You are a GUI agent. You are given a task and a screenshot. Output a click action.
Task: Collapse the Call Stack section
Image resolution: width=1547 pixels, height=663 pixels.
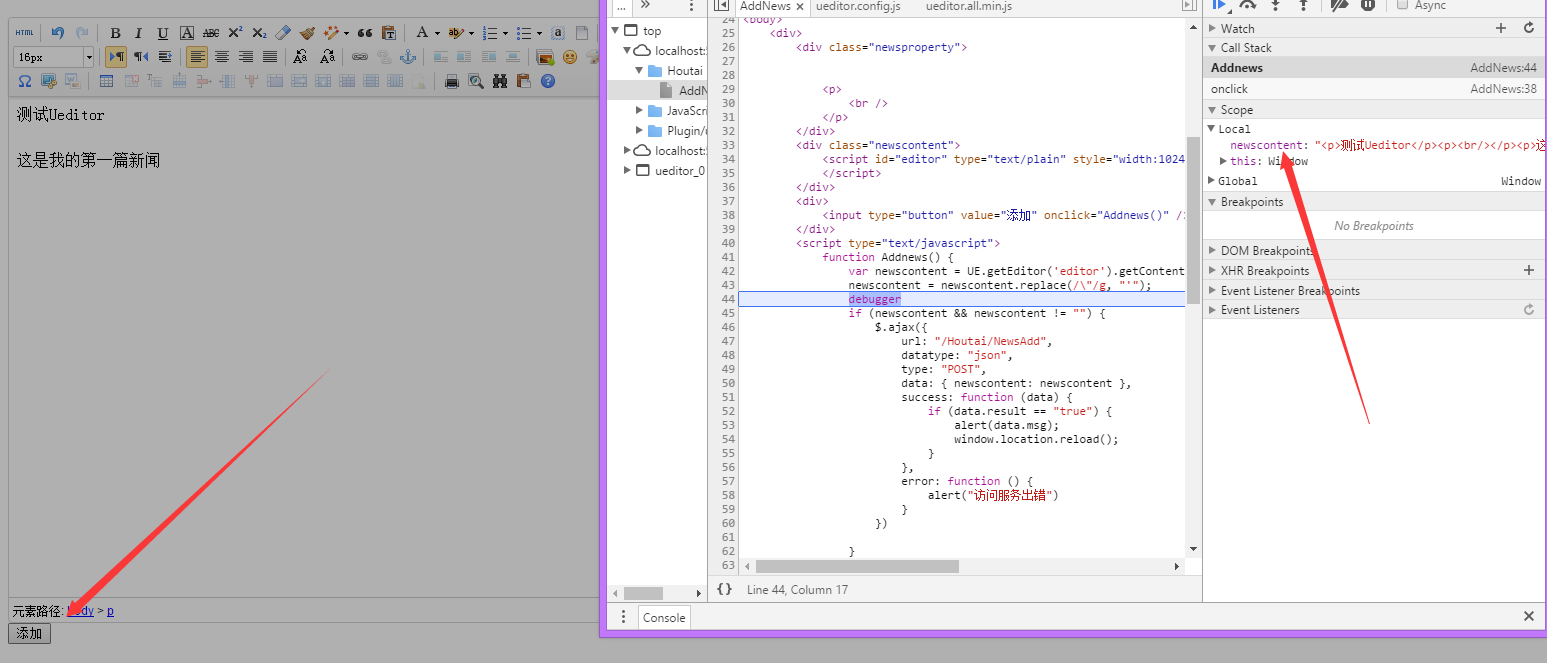pyautogui.click(x=1212, y=47)
